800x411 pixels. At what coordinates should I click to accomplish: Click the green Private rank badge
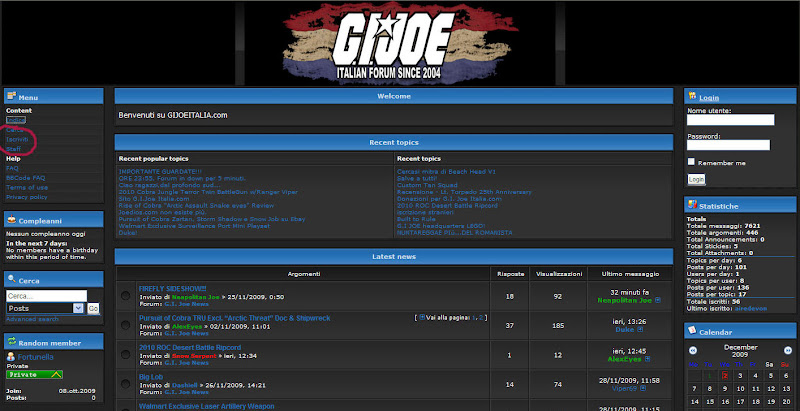point(35,374)
